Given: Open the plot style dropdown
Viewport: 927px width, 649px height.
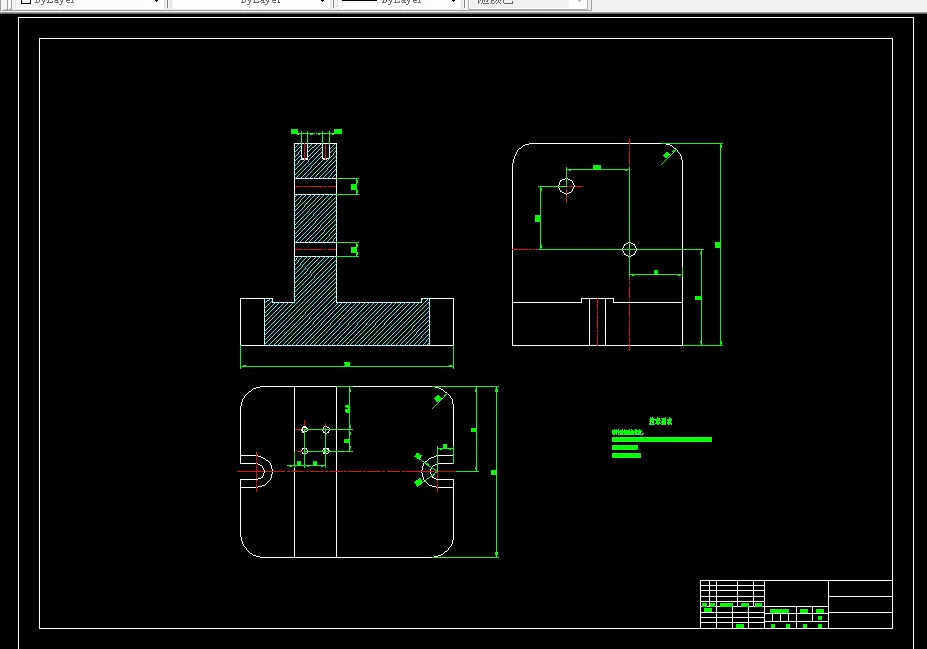Looking at the screenshot, I should coord(528,2).
